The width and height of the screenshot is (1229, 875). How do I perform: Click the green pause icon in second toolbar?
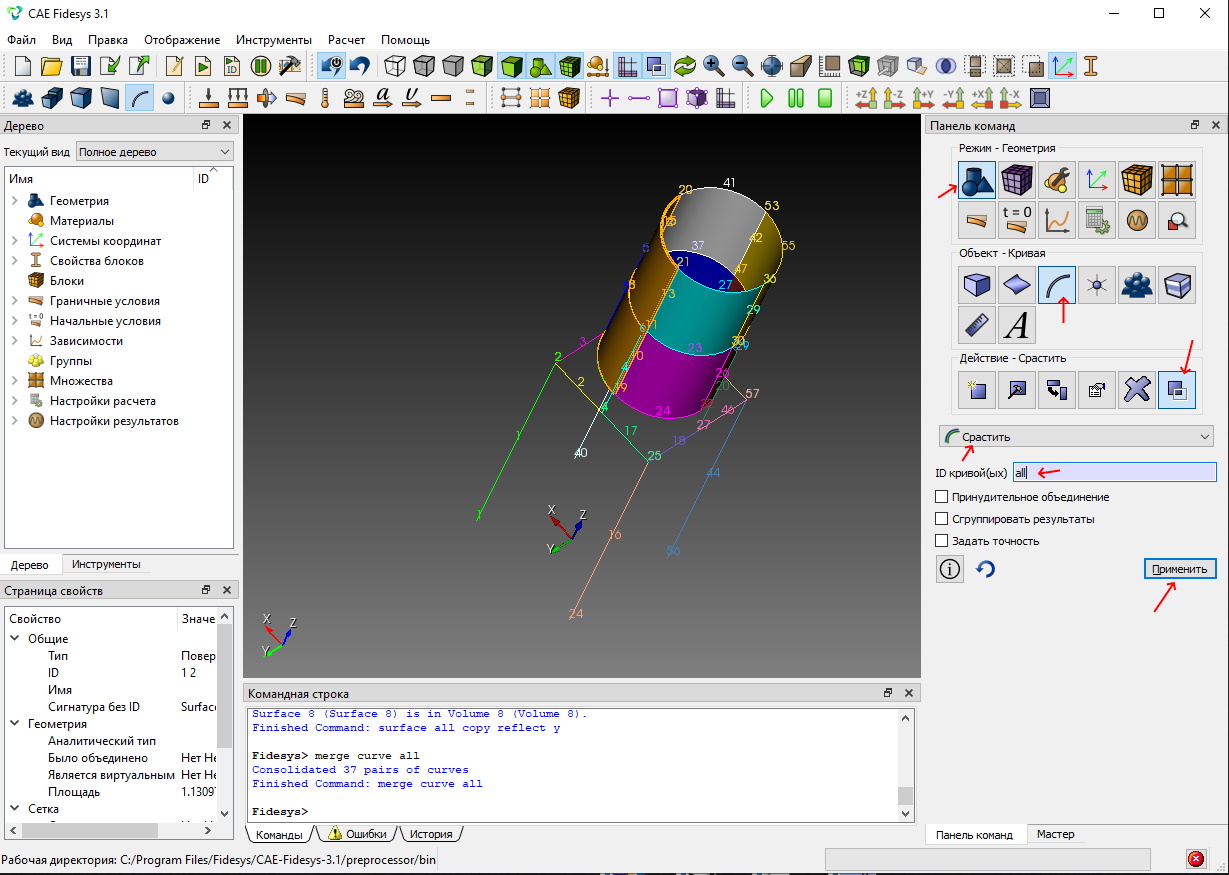(x=796, y=98)
